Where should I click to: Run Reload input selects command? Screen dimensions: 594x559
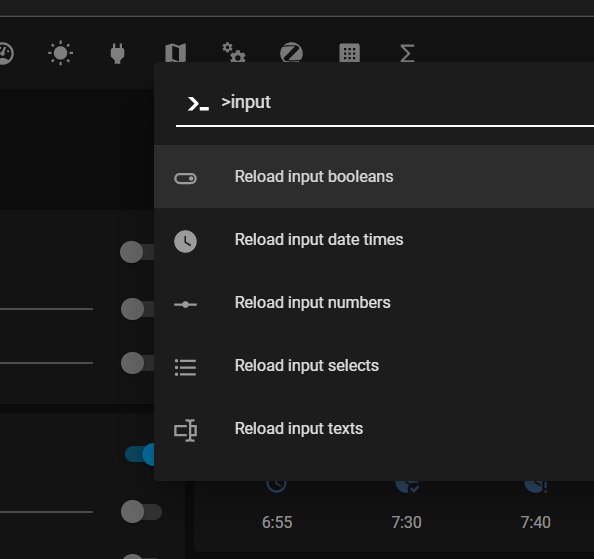click(374, 365)
